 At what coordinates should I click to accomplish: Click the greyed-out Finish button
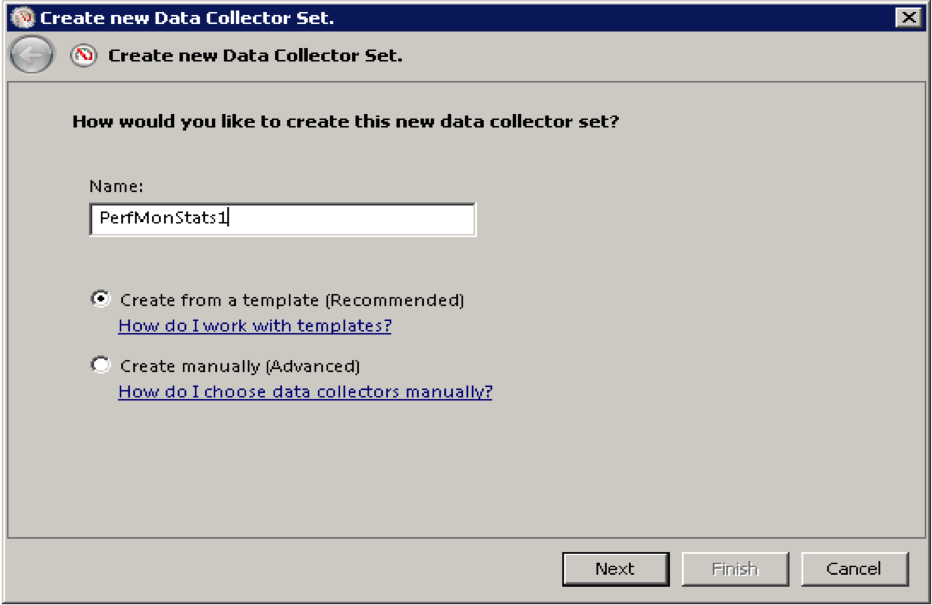coord(734,569)
